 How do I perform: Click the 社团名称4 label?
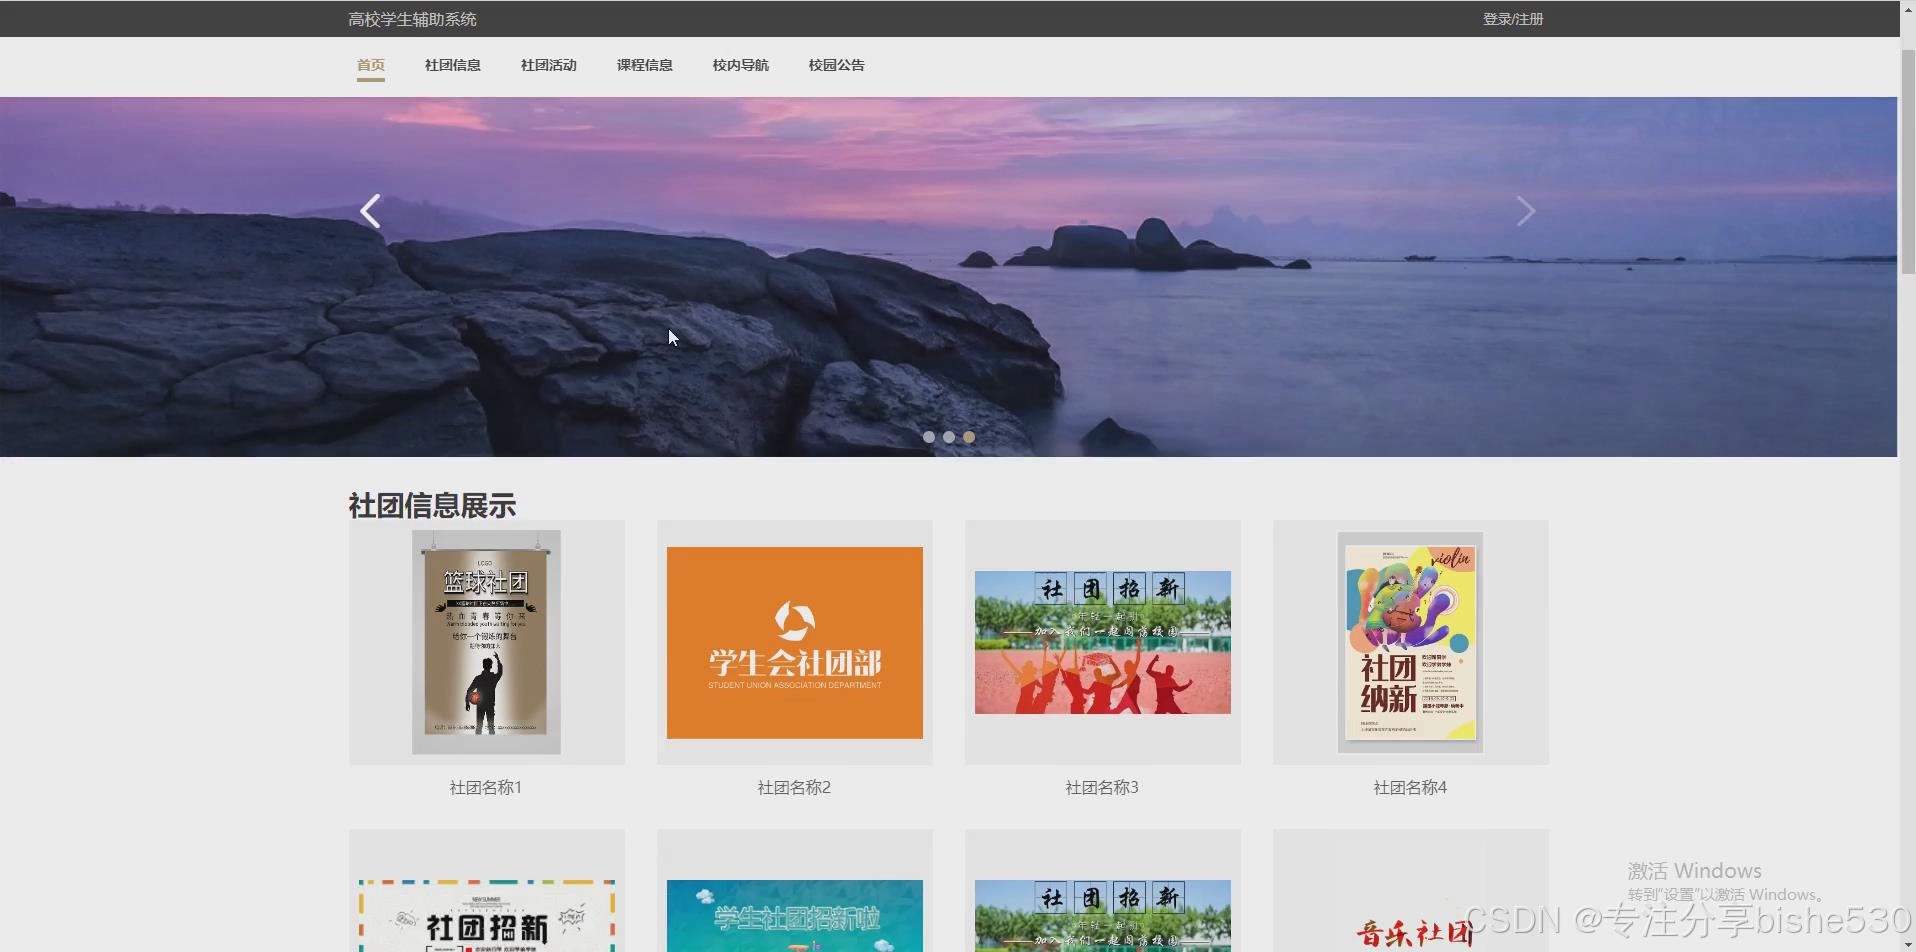click(x=1411, y=788)
